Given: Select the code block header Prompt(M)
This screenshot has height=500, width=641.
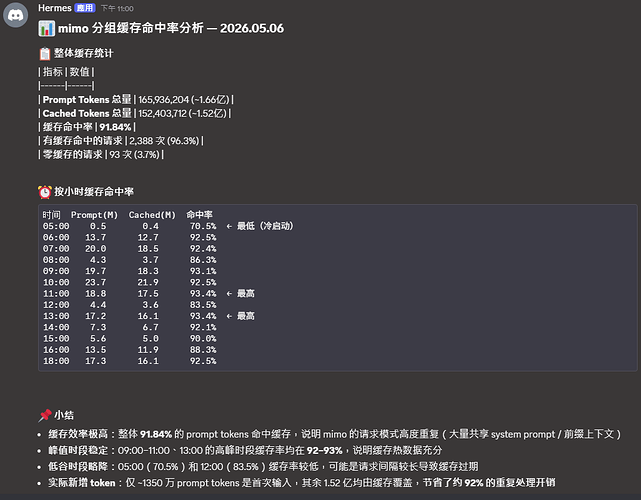Looking at the screenshot, I should (x=94, y=215).
